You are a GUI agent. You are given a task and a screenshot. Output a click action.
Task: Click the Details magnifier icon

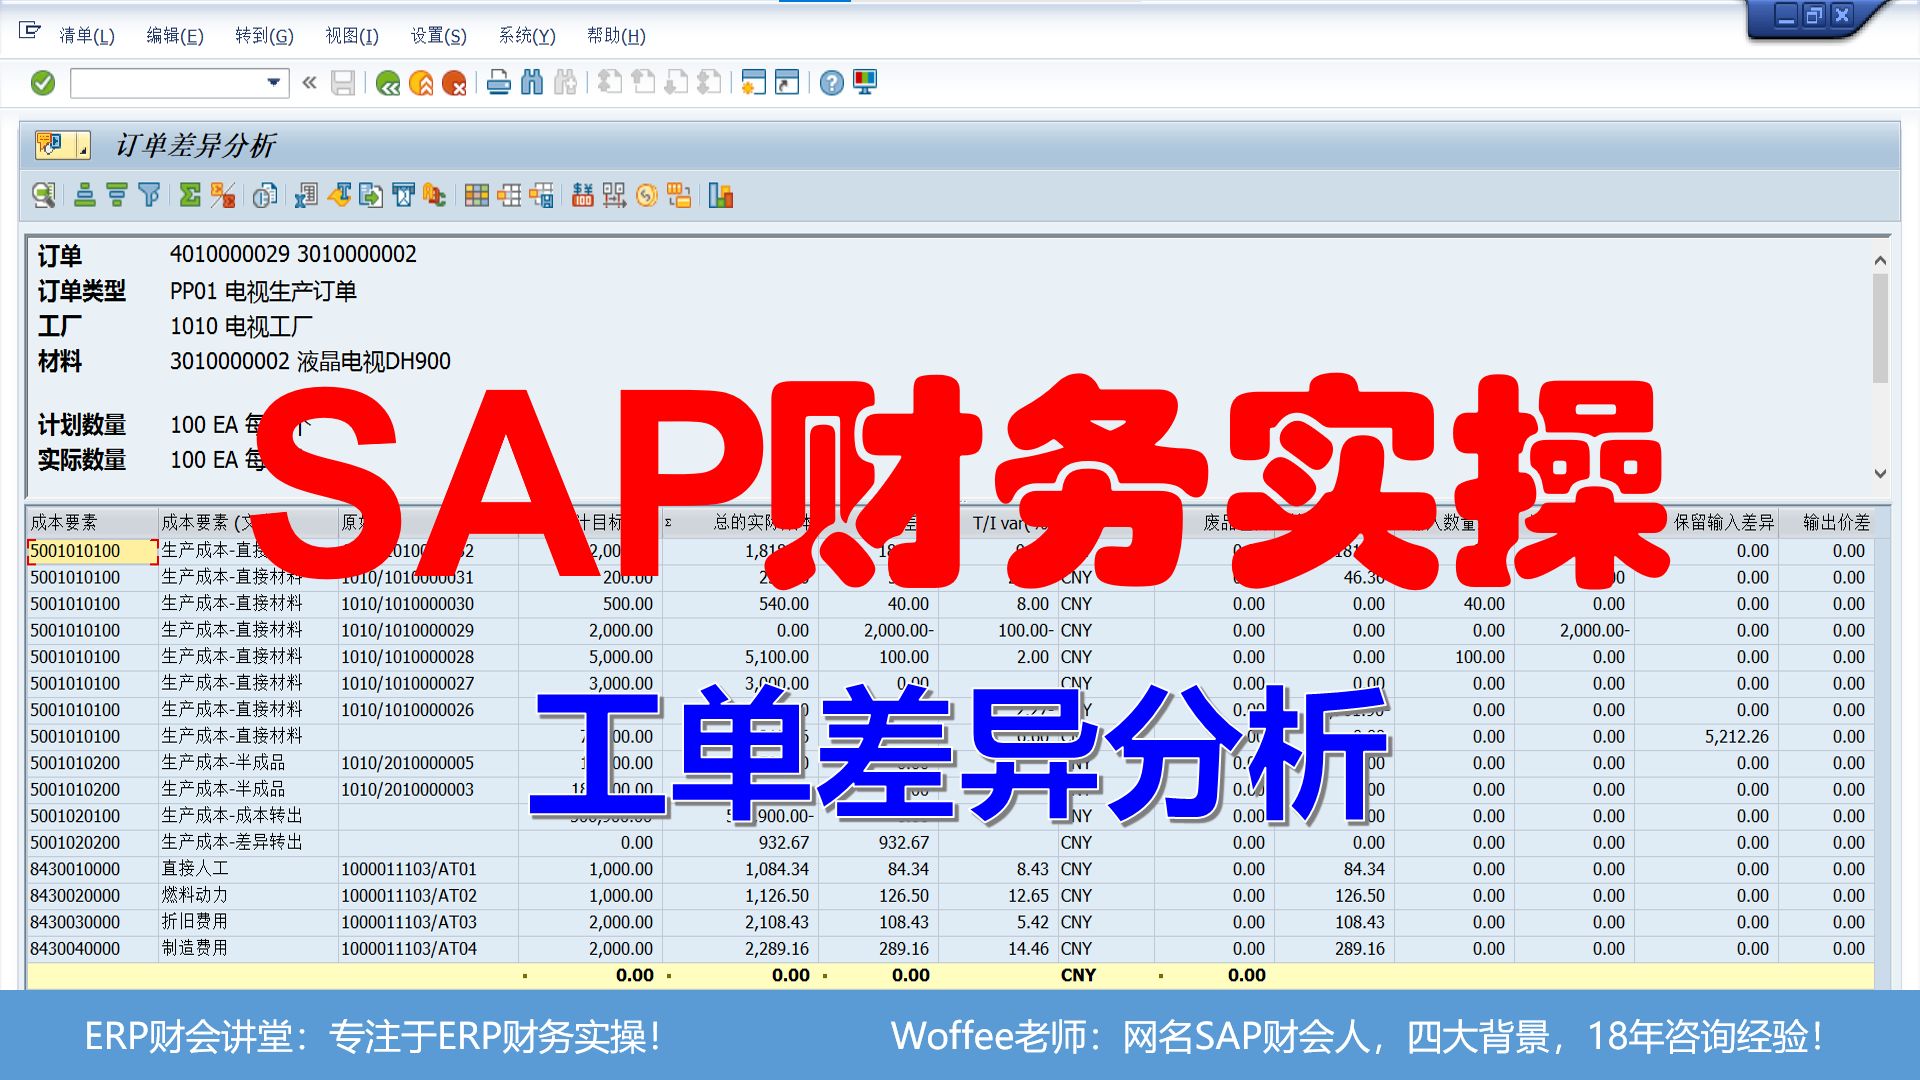[43, 195]
